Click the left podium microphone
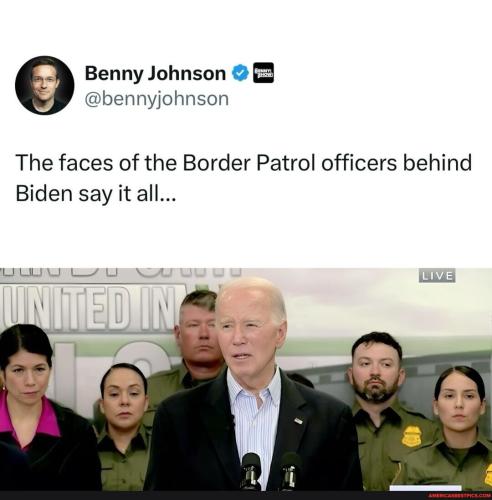This screenshot has width=492, height=500. (251, 471)
